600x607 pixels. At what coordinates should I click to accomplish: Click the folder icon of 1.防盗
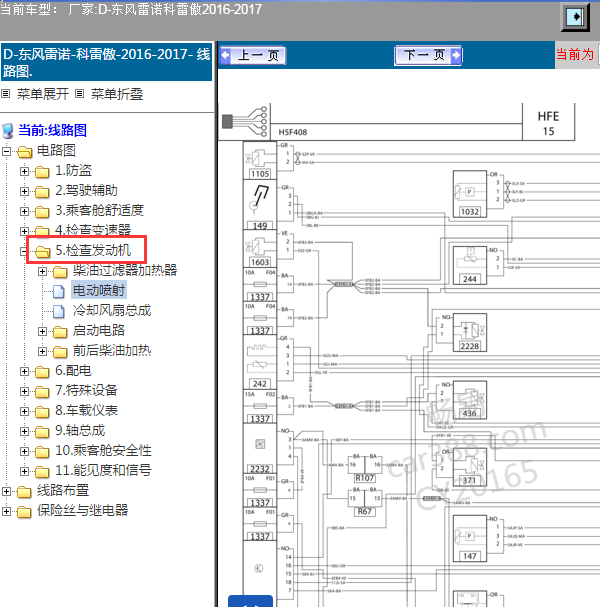[42, 171]
